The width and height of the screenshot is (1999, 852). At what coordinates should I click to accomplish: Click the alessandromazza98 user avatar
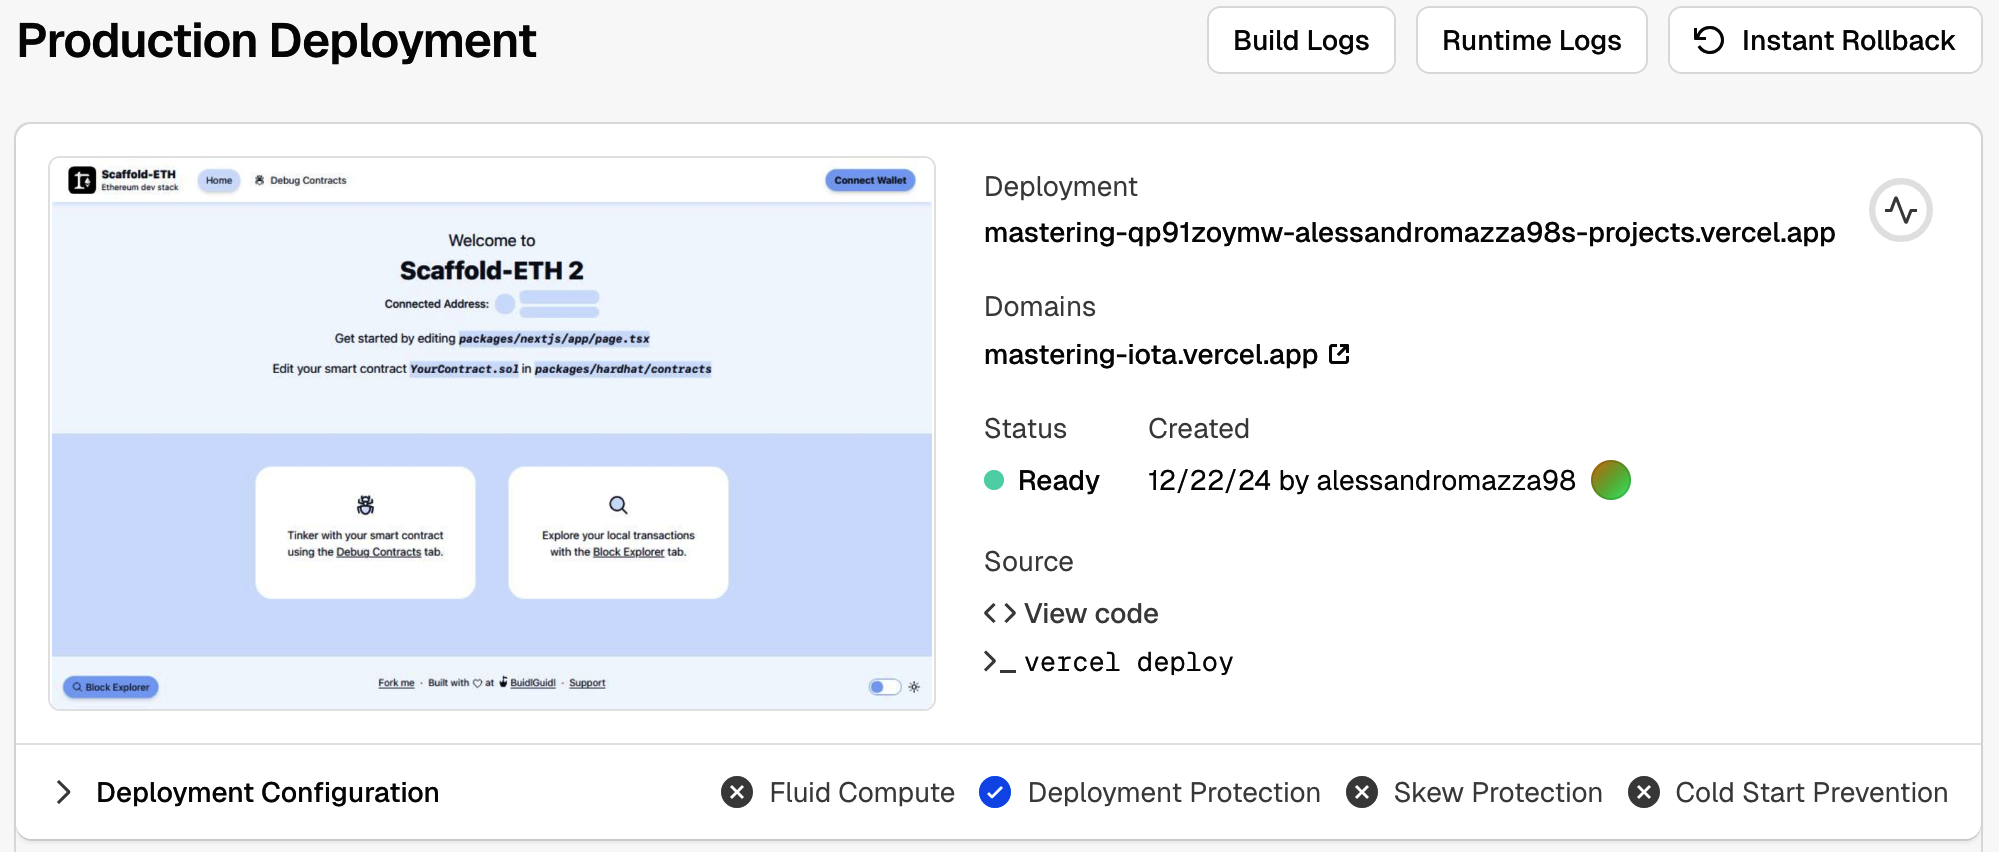pyautogui.click(x=1610, y=480)
